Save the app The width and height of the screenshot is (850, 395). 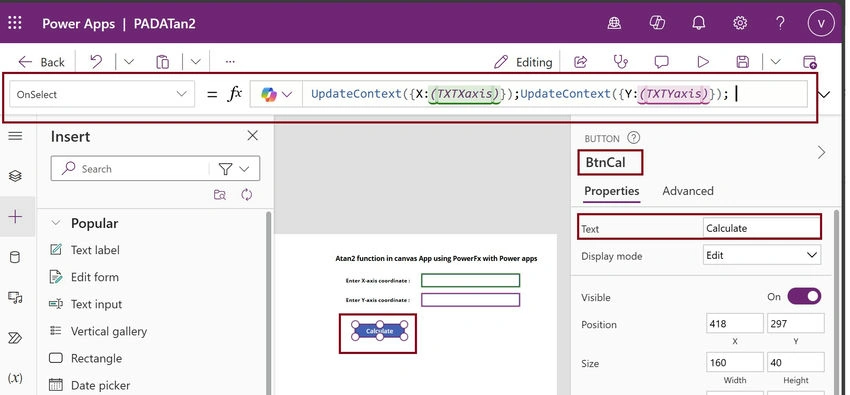click(x=742, y=62)
